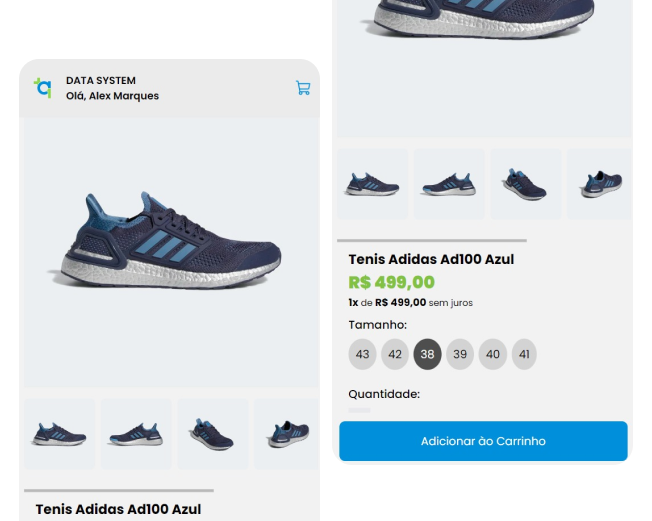
Task: Click 'DATA SYSTEM' header text
Action: [101, 81]
